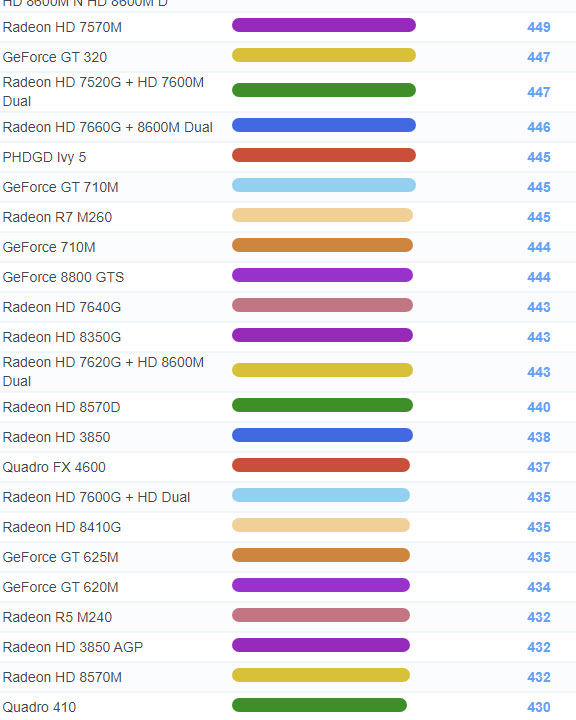This screenshot has width=576, height=720.
Task: Open 435 score for Radeon HD 7600G + HD Dual
Action: click(539, 497)
